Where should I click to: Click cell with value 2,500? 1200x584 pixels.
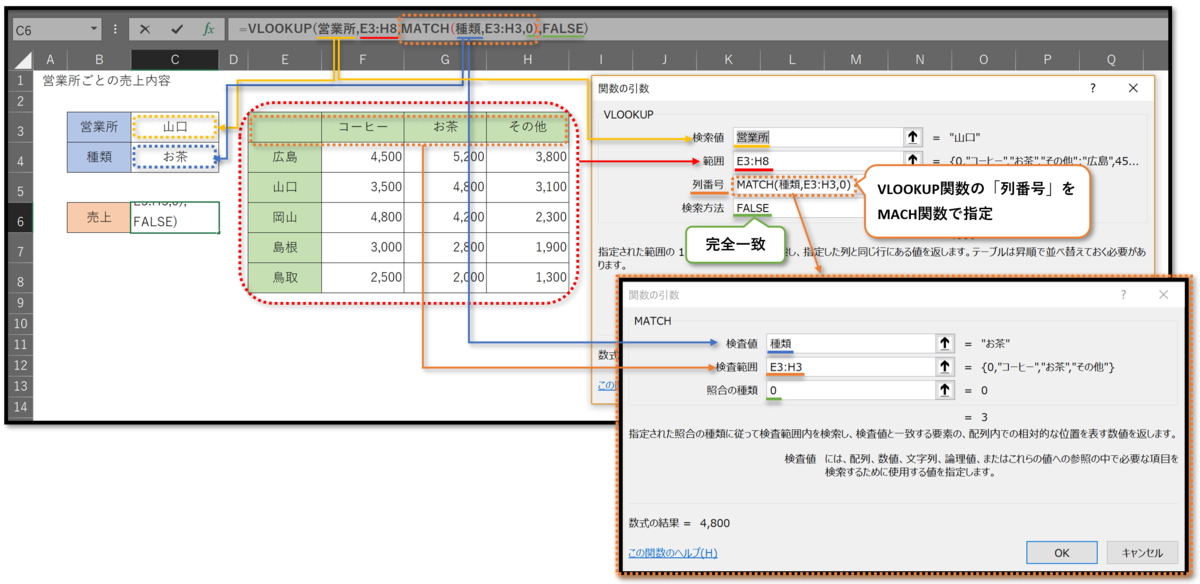363,277
